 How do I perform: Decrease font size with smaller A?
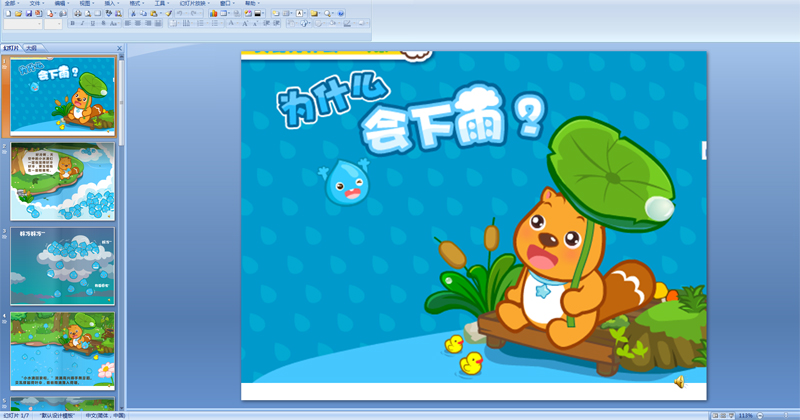pos(255,23)
